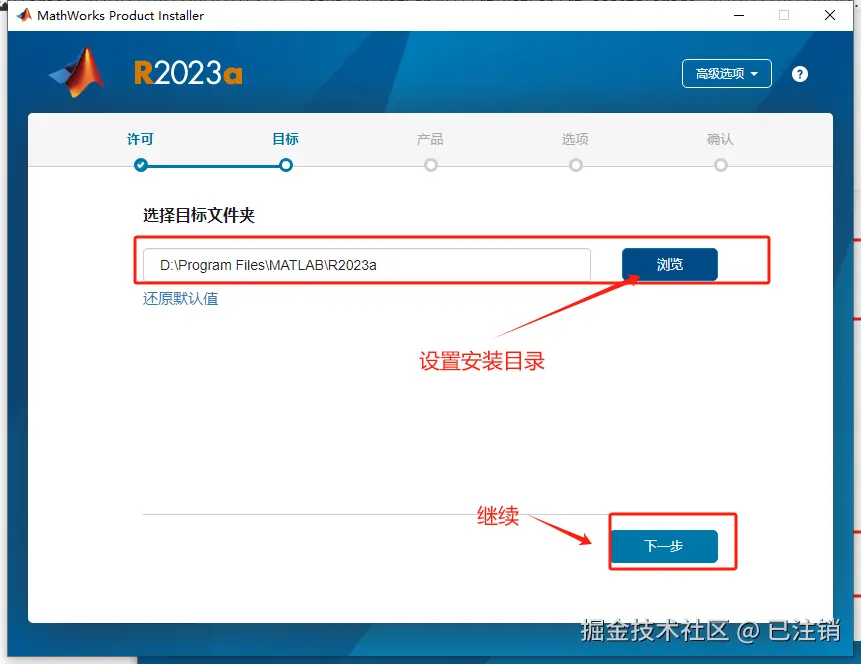Click the MathWorks icon in the title bar
861x664 pixels.
[x=24, y=15]
